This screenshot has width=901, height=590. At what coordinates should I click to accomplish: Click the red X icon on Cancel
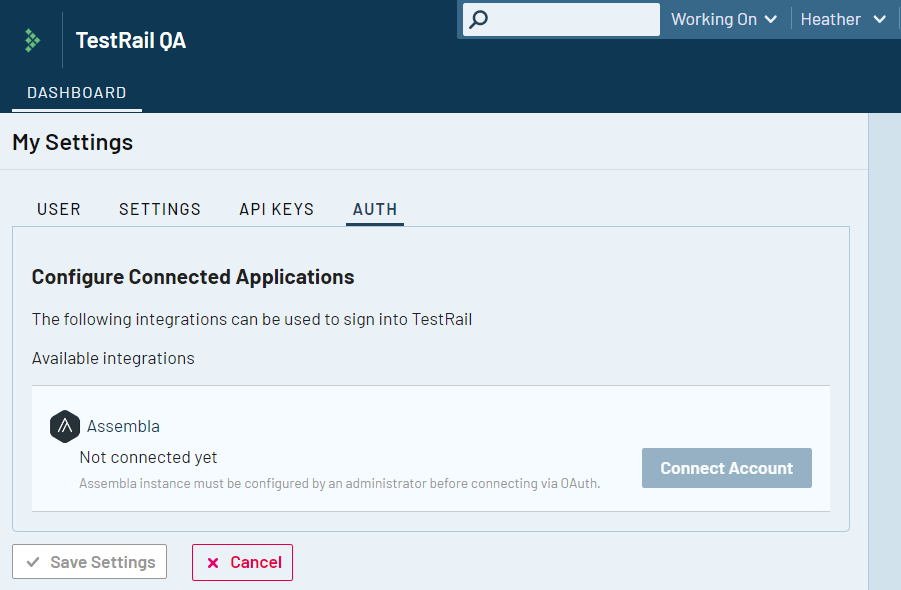(x=213, y=562)
